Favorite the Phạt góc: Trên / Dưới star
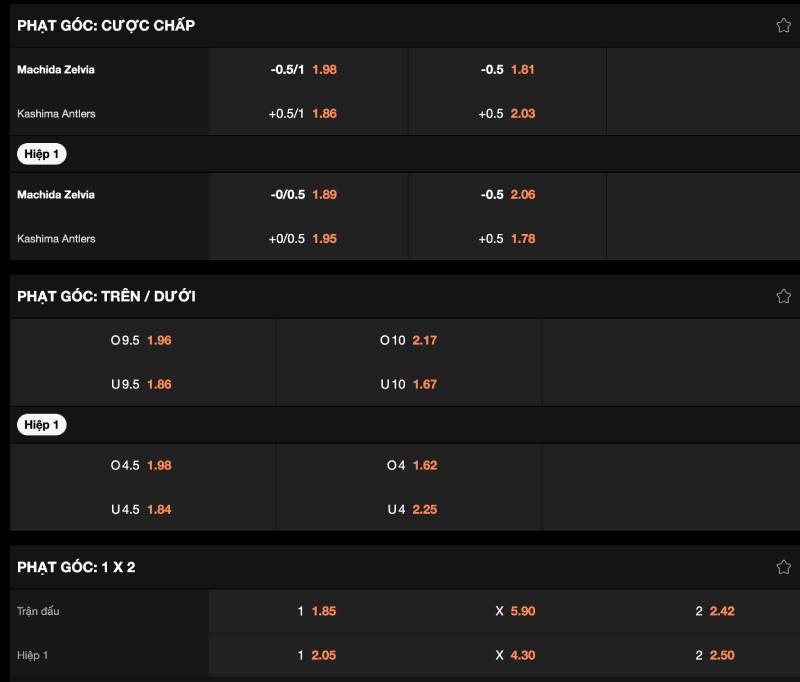Image resolution: width=800 pixels, height=682 pixels. click(783, 296)
